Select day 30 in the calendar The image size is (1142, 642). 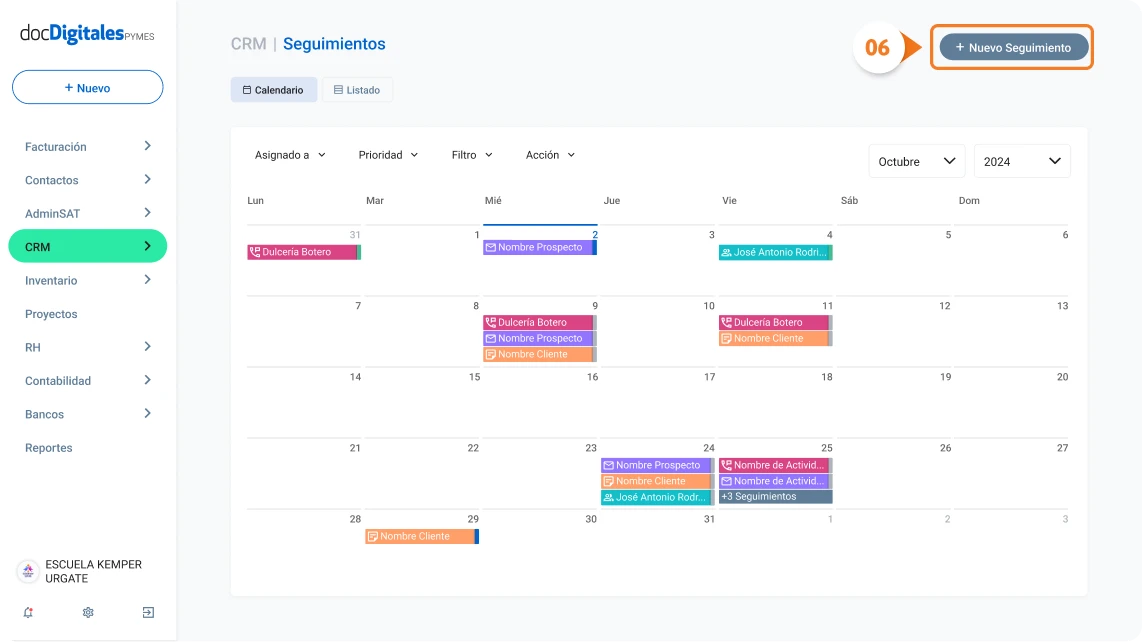click(591, 520)
